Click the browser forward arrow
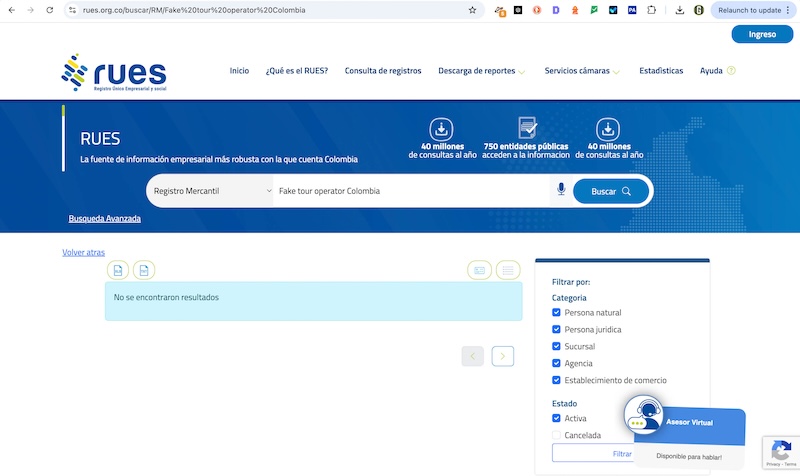This screenshot has width=800, height=476. (31, 10)
